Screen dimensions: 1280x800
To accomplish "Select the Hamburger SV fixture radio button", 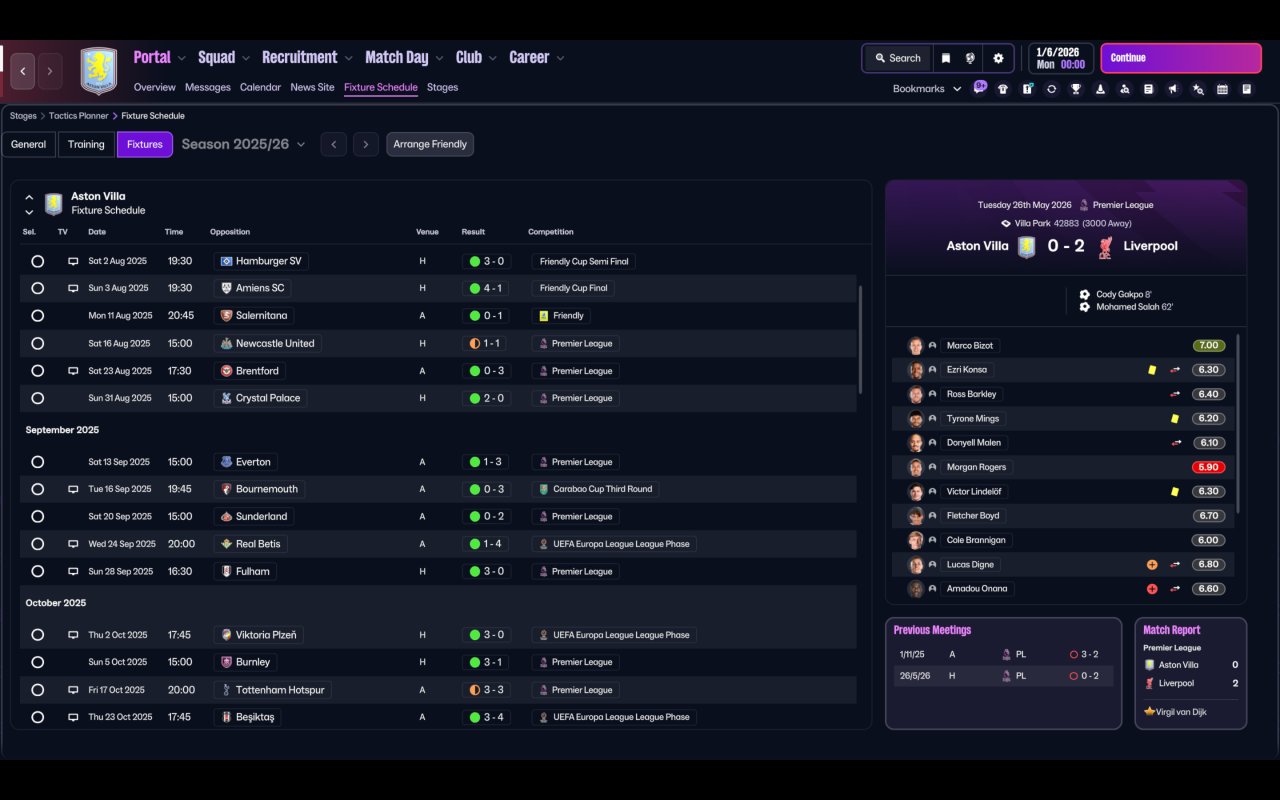I will pos(37,261).
